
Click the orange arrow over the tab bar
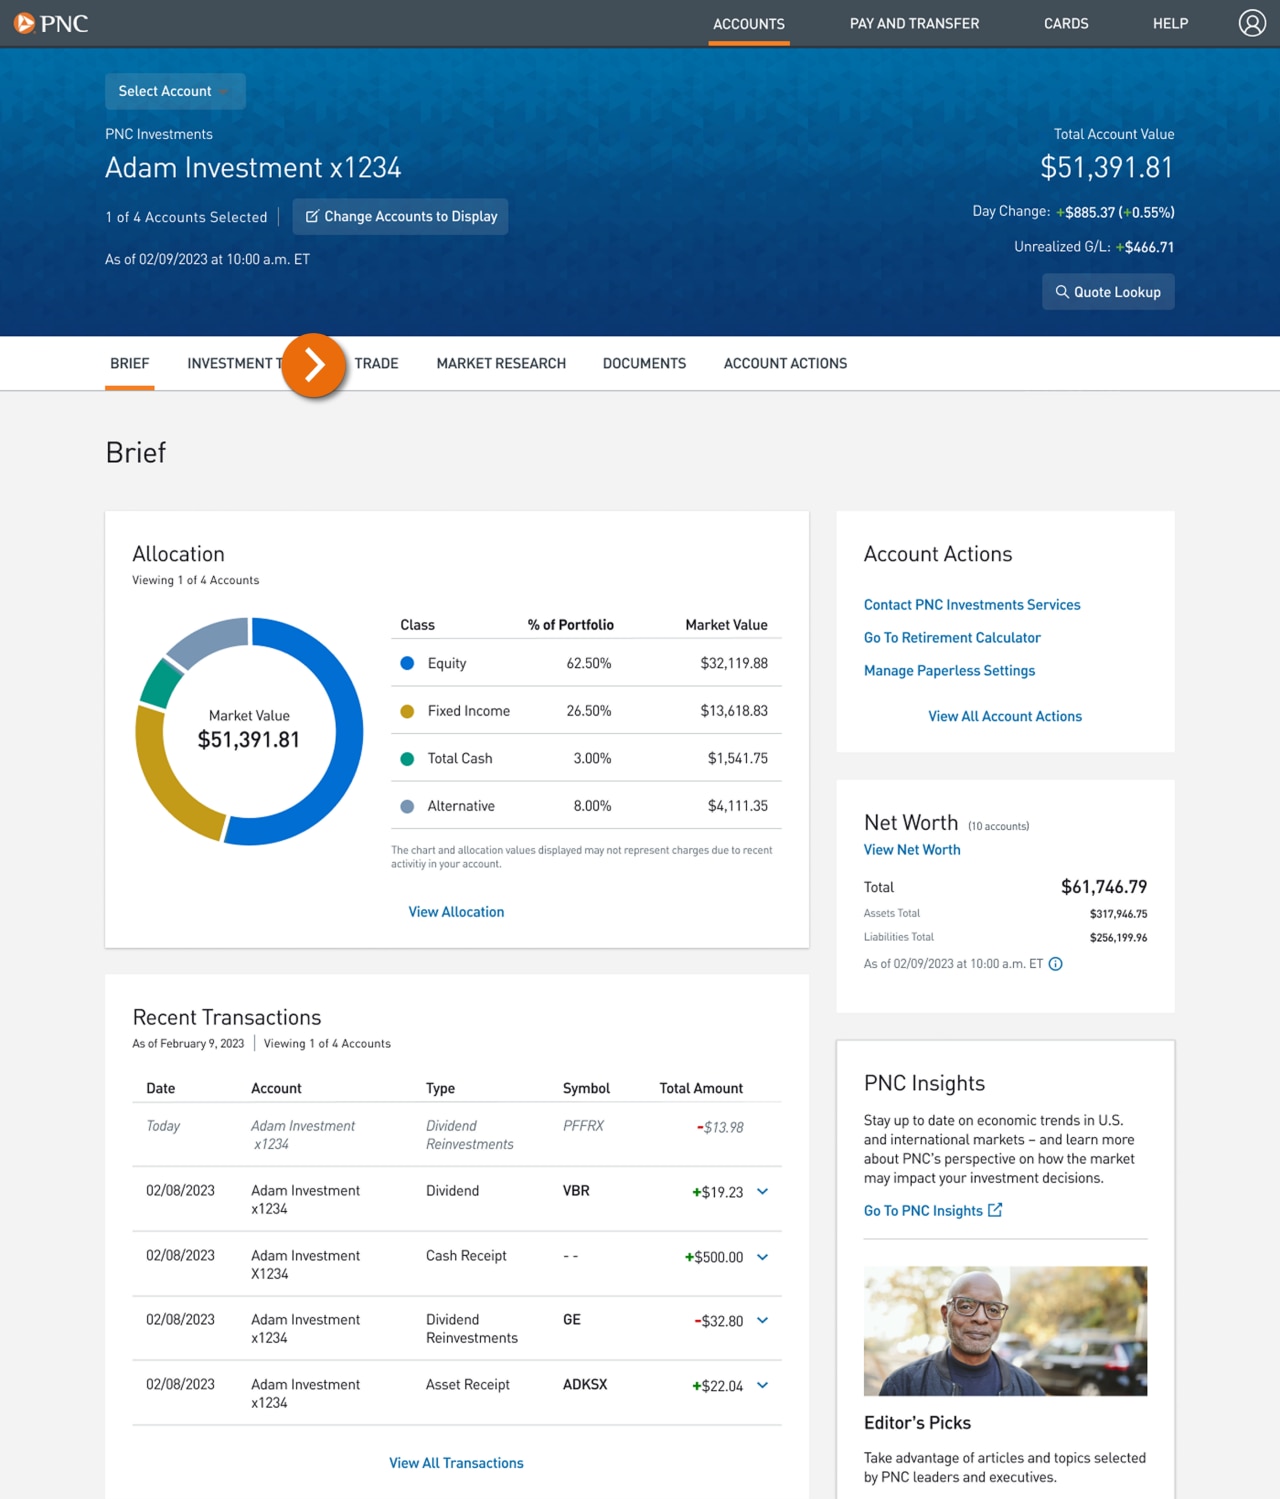click(314, 366)
